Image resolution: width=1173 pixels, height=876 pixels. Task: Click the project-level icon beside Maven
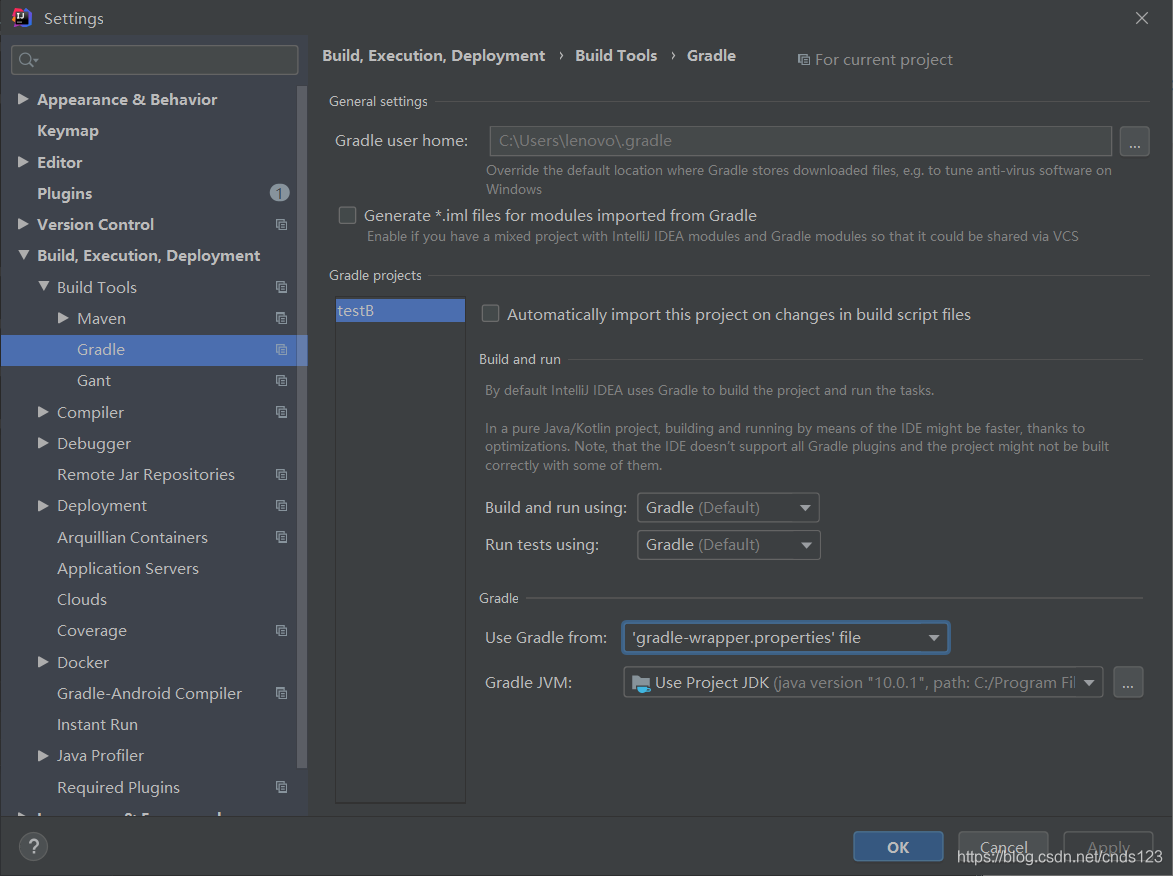(x=281, y=319)
